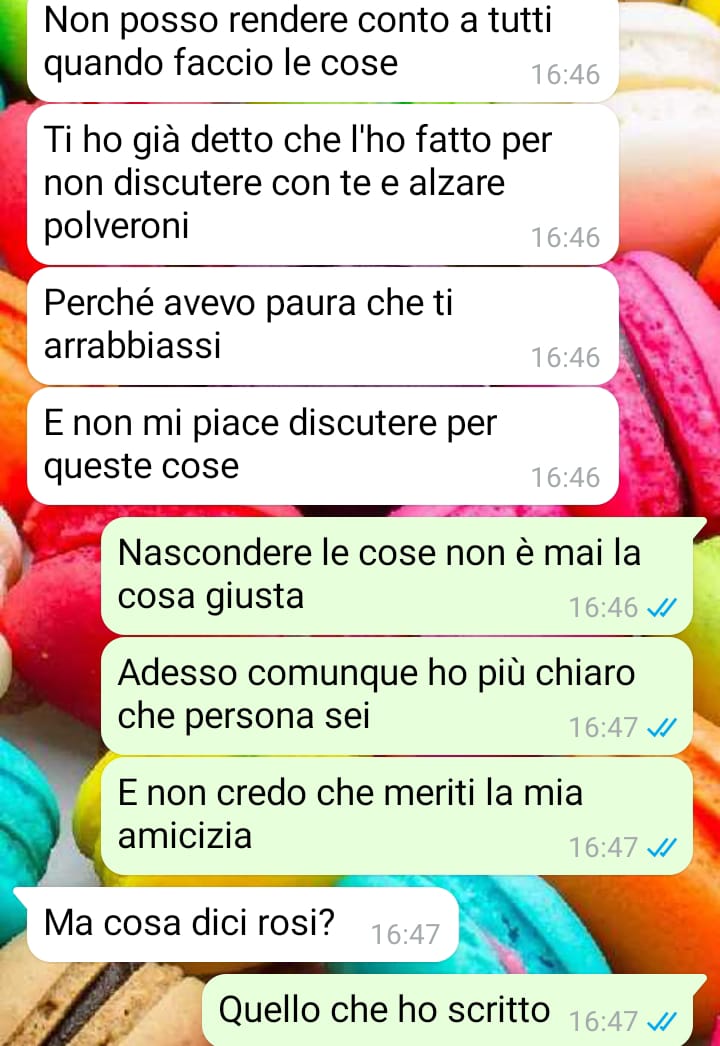Screen dimensions: 720x1046
Task: Select message 'Non posso rendere conto a tutti'
Action: coord(322,48)
